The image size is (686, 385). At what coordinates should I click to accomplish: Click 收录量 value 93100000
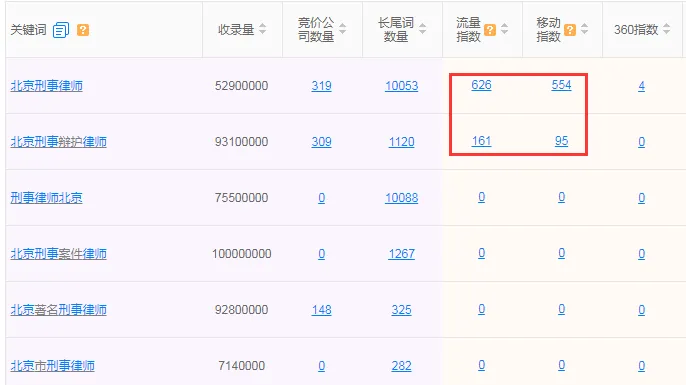(242, 142)
